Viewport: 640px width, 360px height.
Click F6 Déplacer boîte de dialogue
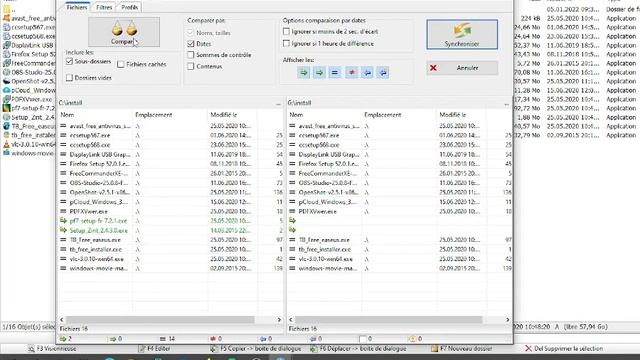(358, 349)
